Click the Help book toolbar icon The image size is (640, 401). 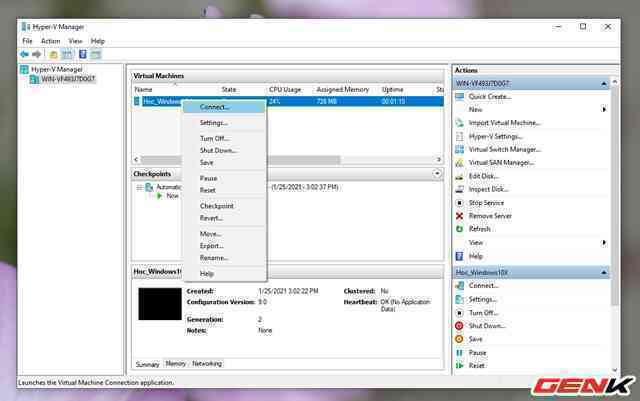click(83, 54)
